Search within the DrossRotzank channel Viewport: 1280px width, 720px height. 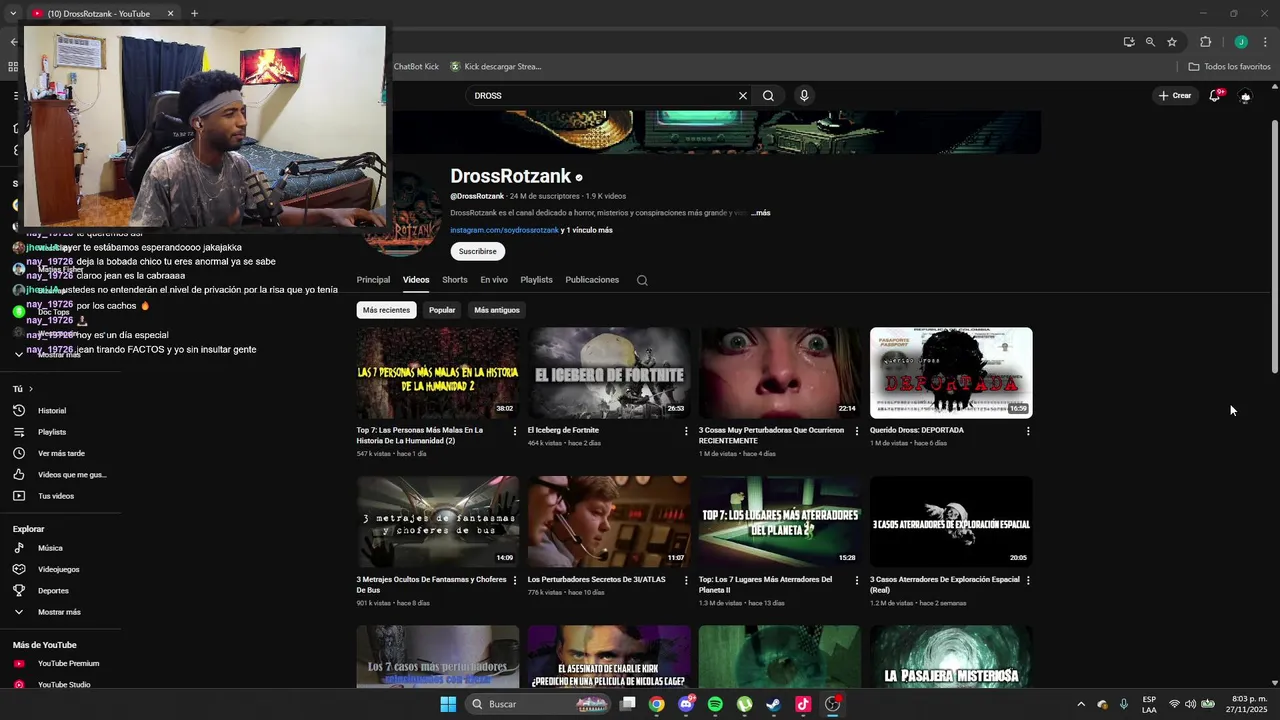(x=642, y=280)
